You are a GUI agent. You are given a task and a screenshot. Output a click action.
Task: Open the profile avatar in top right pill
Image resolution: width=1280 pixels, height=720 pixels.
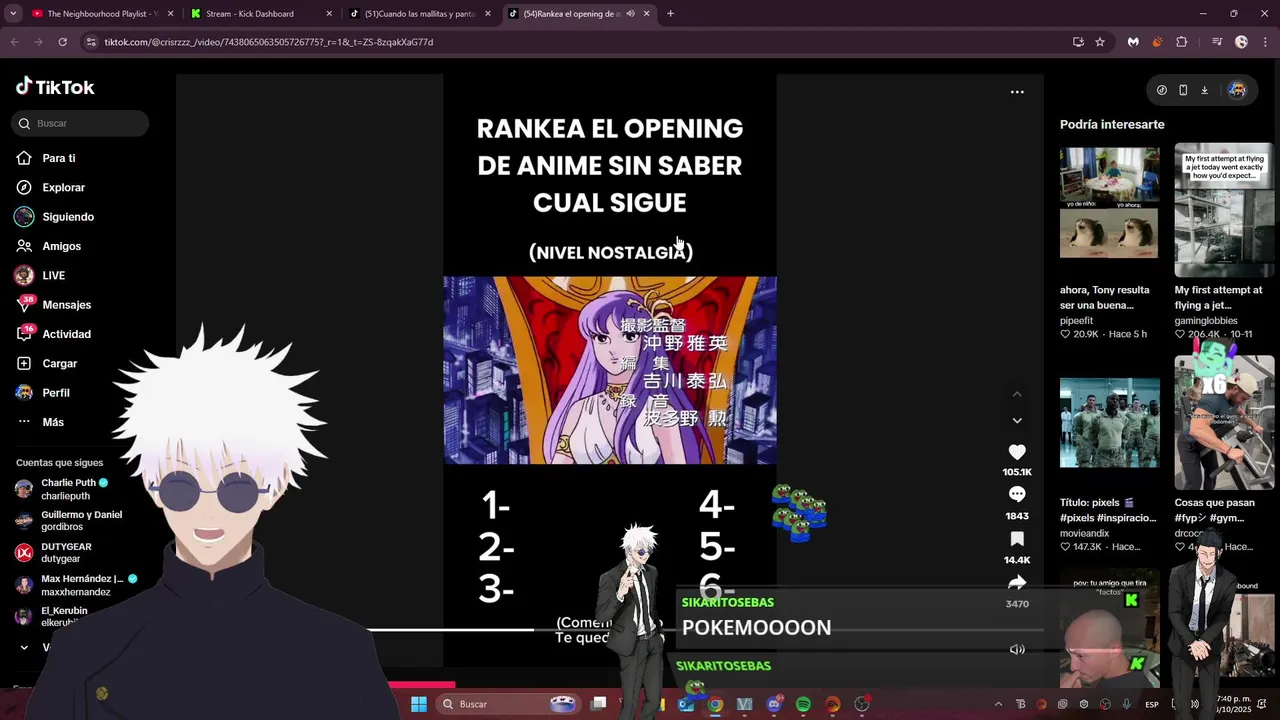tap(1237, 90)
